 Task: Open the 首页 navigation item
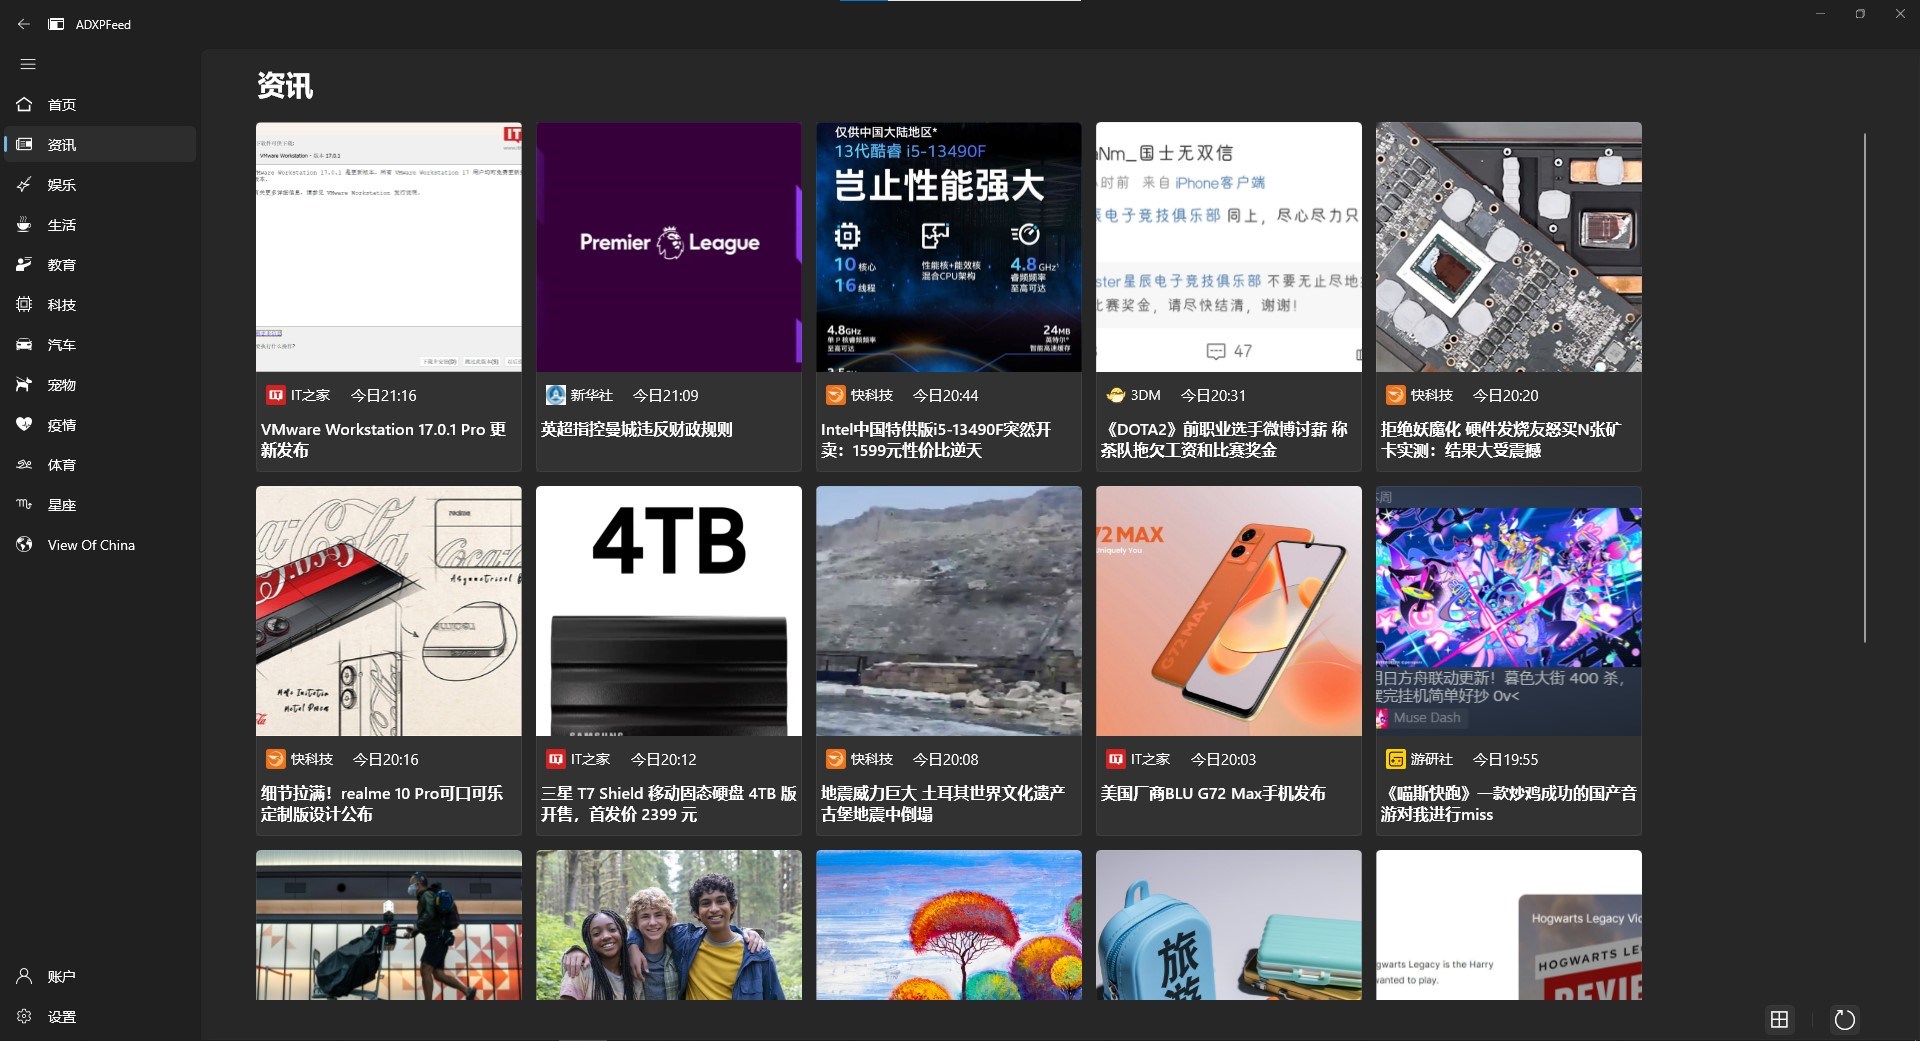coord(100,104)
